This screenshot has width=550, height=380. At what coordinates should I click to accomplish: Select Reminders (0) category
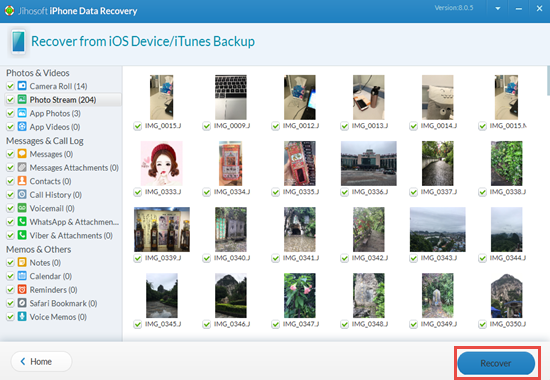click(x=53, y=290)
